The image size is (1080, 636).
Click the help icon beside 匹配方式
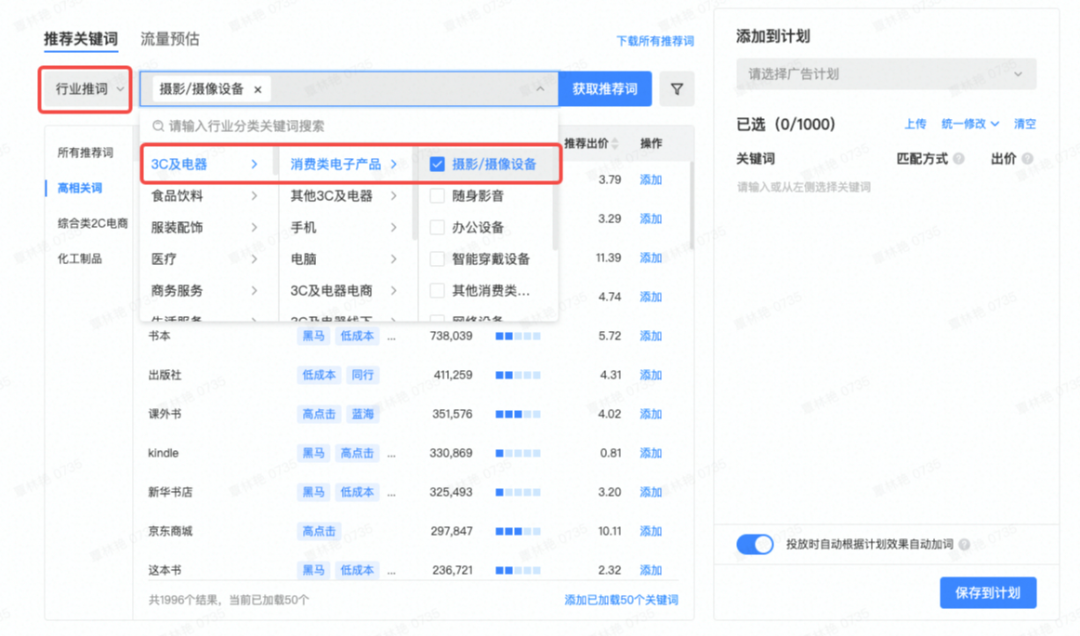(x=959, y=159)
